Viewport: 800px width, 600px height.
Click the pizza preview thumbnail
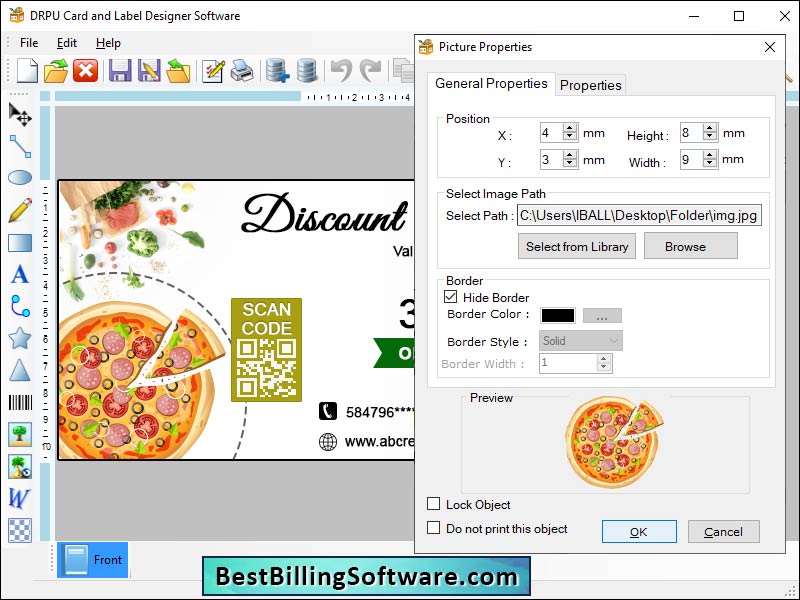pos(614,443)
